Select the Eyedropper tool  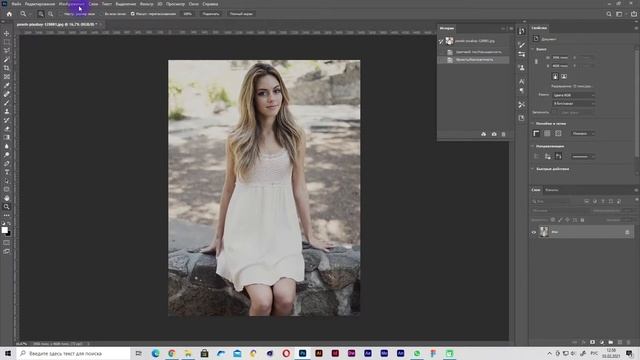(x=7, y=85)
